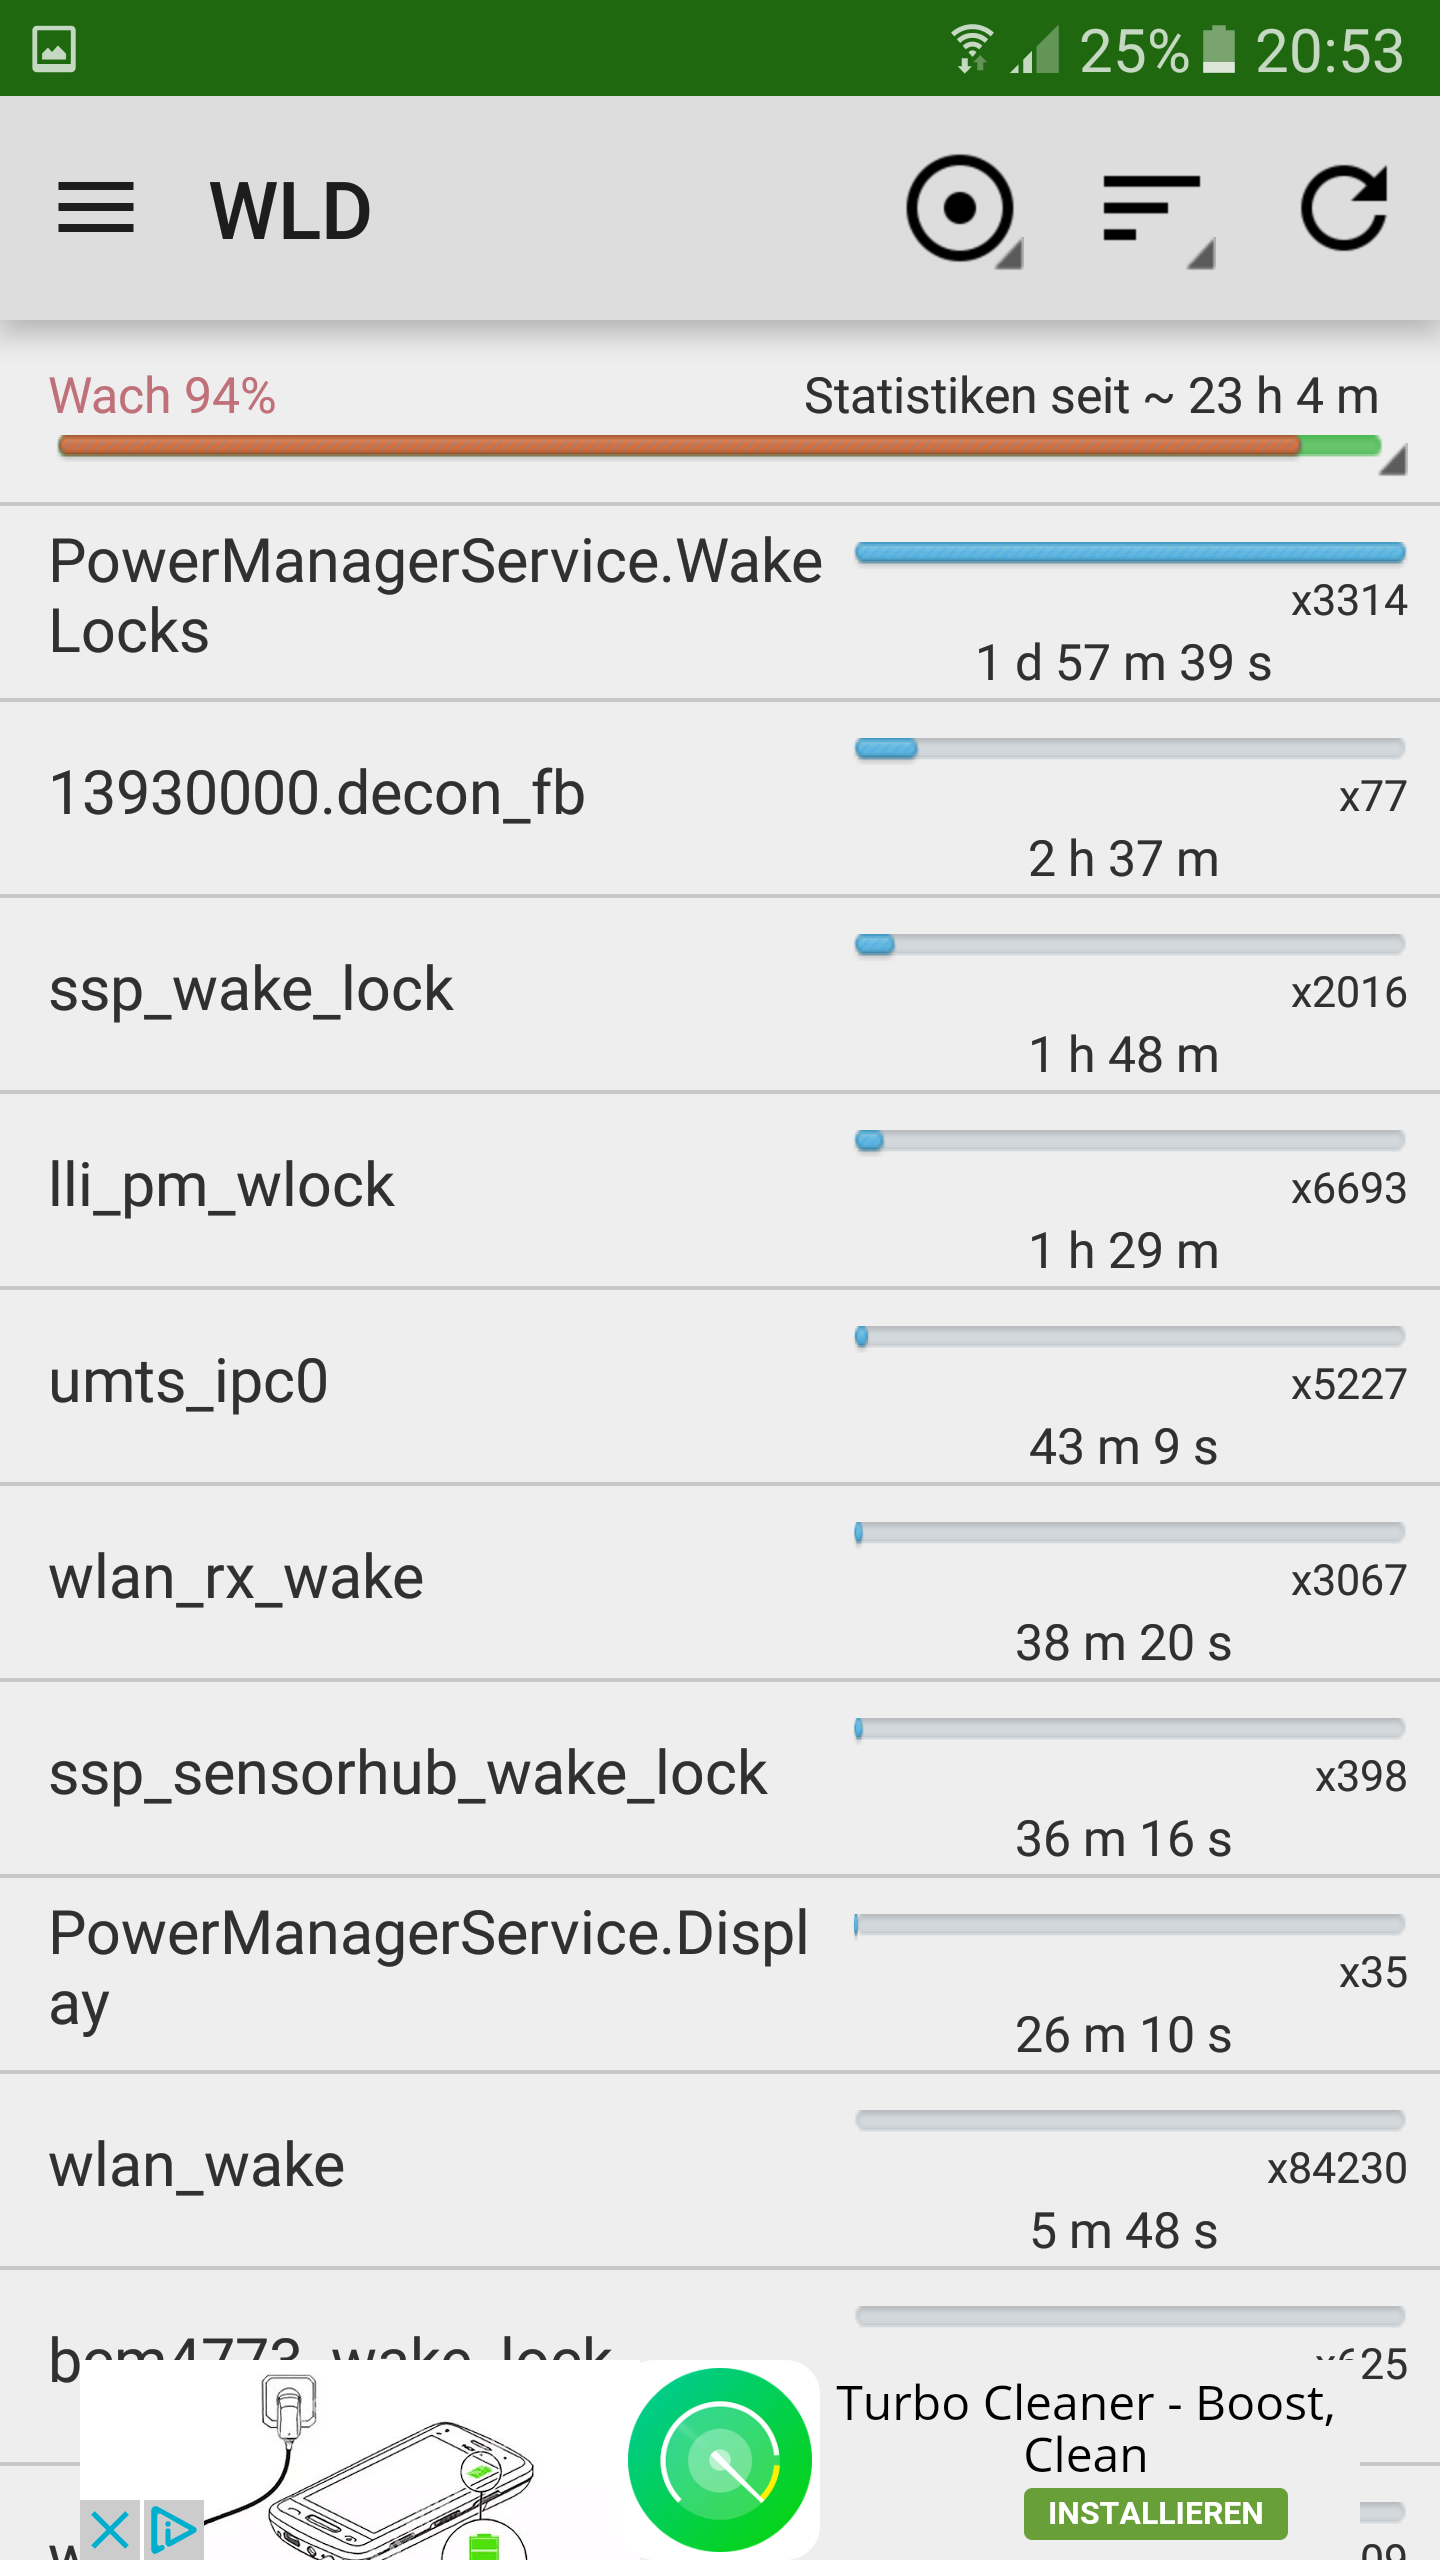1440x2560 pixels.
Task: Tap the lli_pm_wlock entry
Action: point(720,1188)
